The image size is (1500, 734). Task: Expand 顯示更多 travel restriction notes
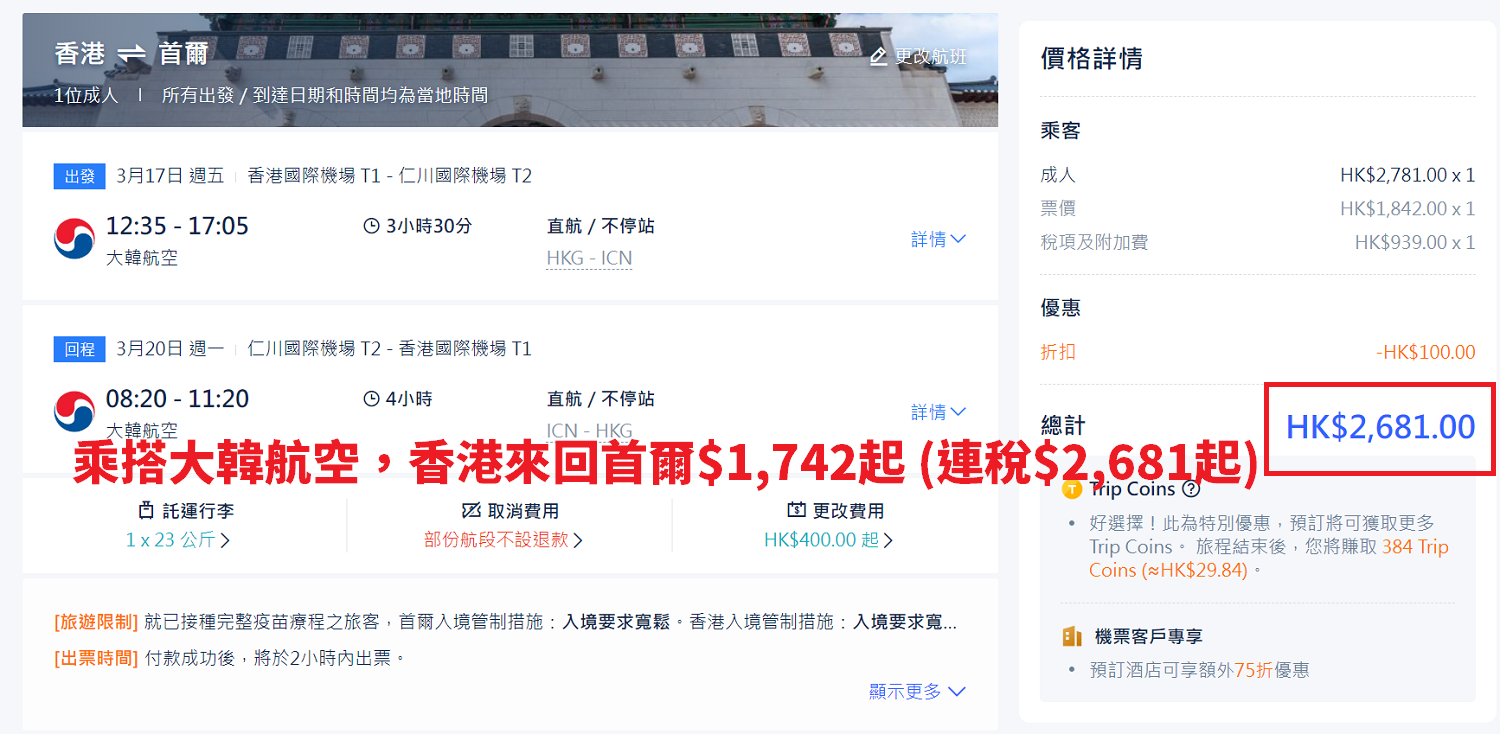point(917,691)
